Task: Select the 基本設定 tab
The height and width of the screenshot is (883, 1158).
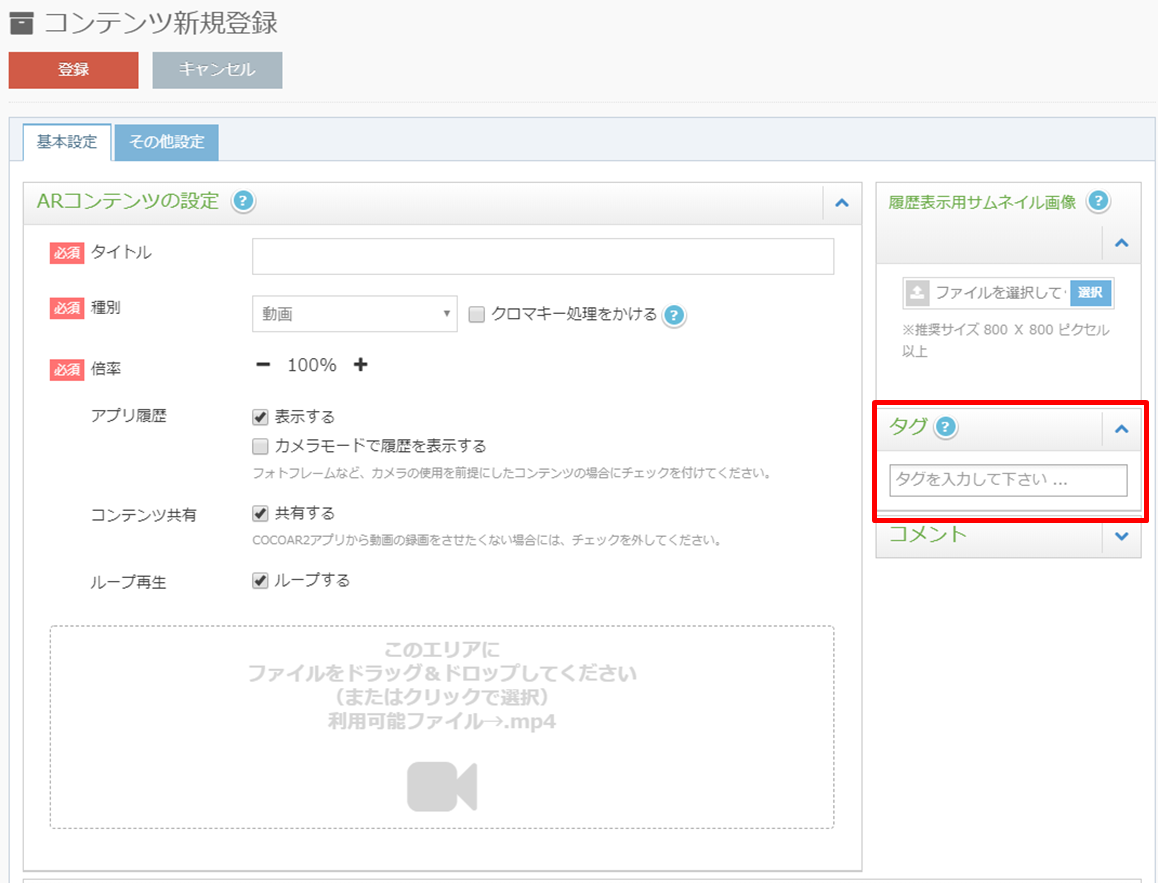Action: coord(67,142)
